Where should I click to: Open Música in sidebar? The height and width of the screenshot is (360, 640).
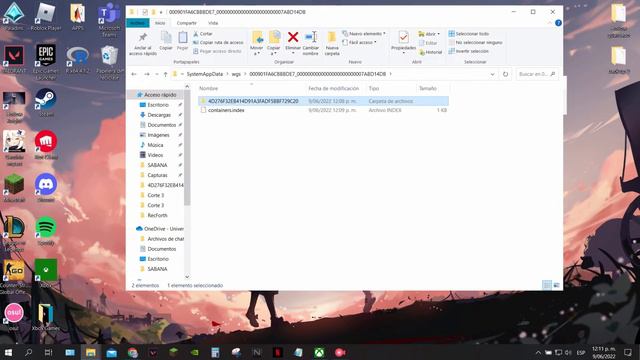[x=155, y=145]
